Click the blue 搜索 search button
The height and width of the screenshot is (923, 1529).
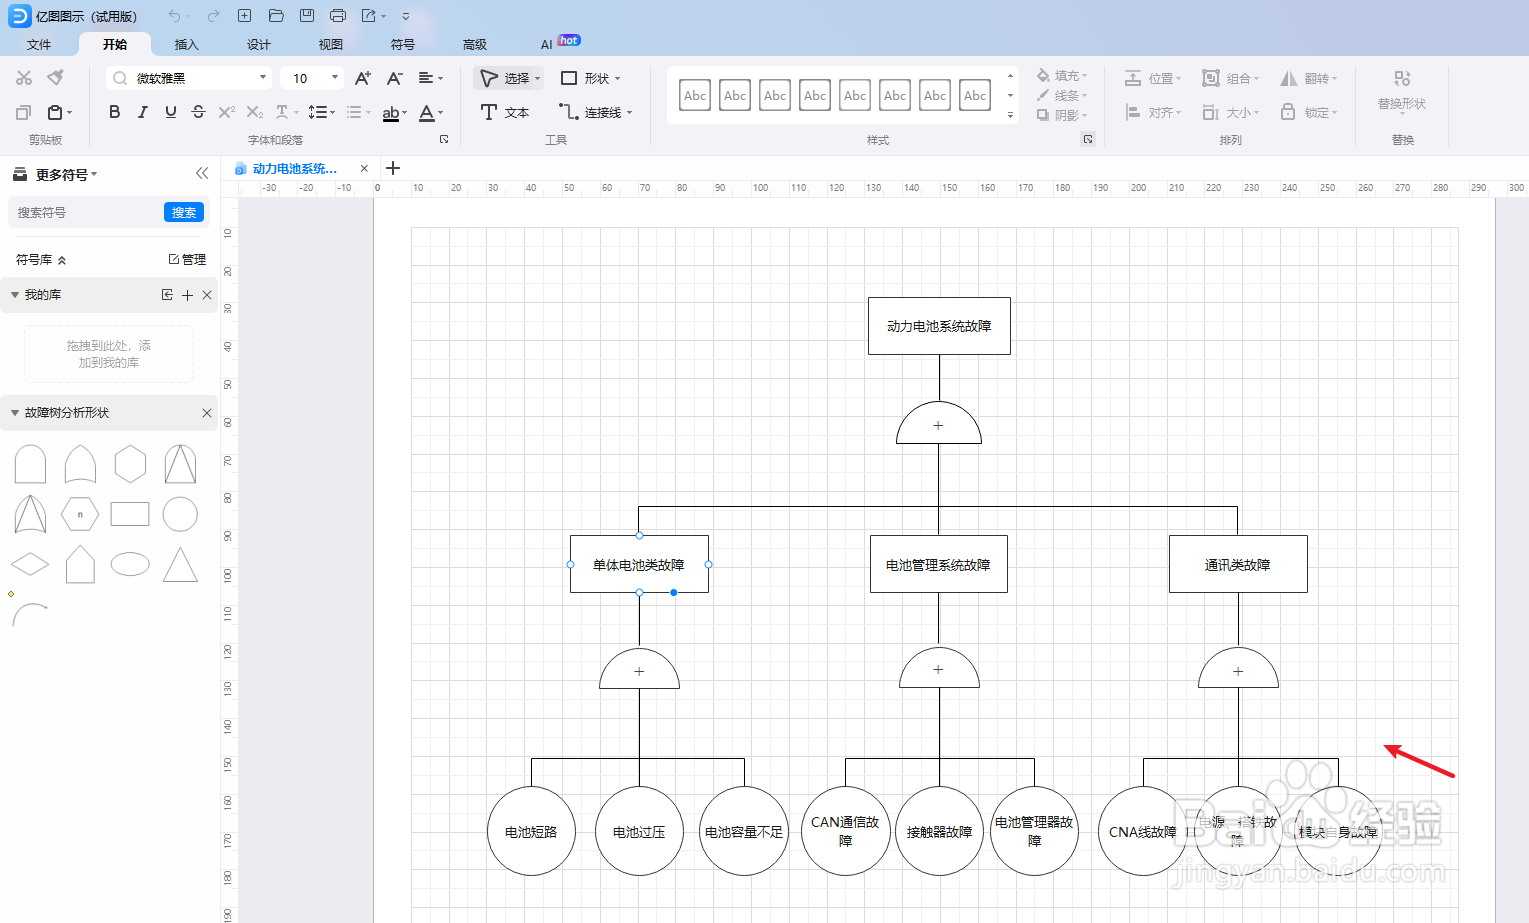184,212
